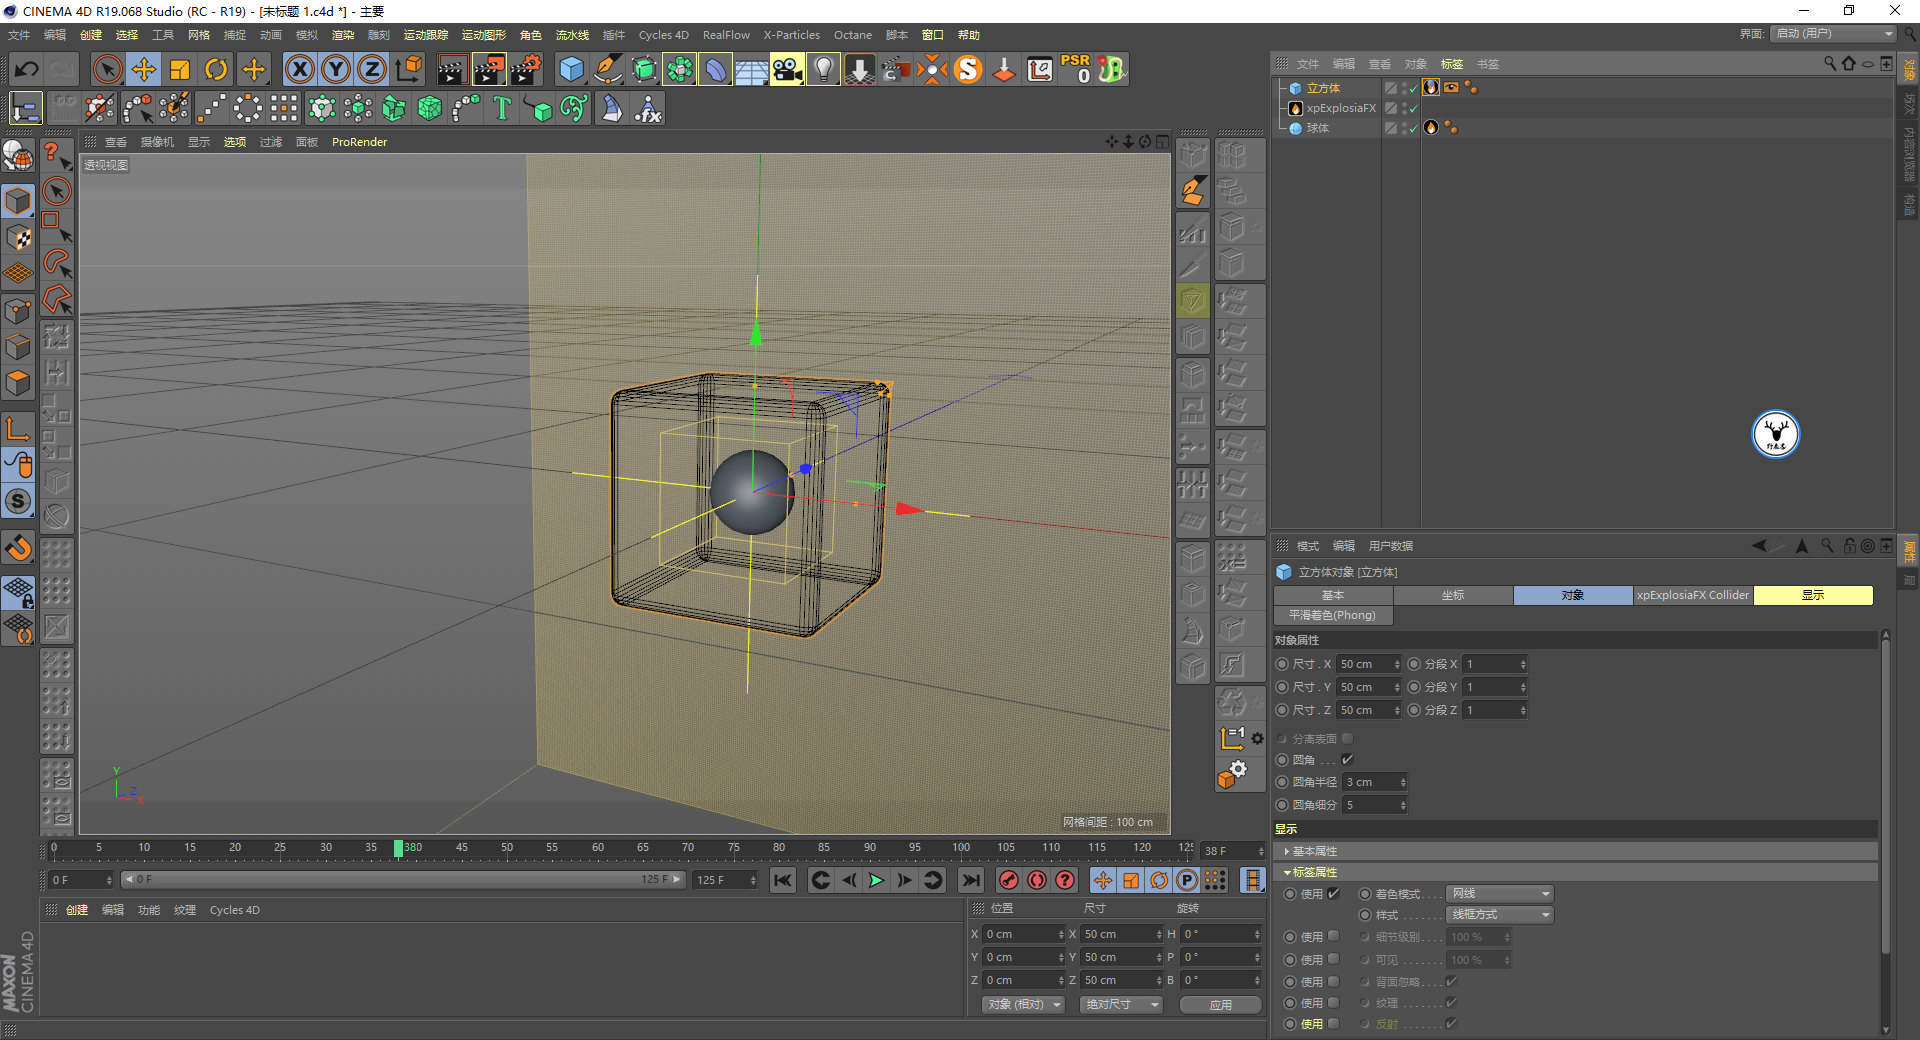
Task: Toggle the X axis lock icon
Action: click(299, 69)
